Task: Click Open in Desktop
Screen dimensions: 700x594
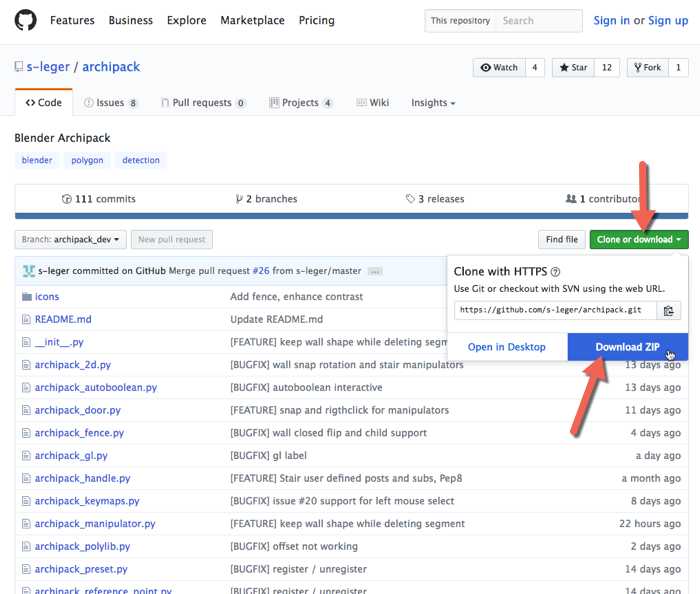Action: point(507,347)
